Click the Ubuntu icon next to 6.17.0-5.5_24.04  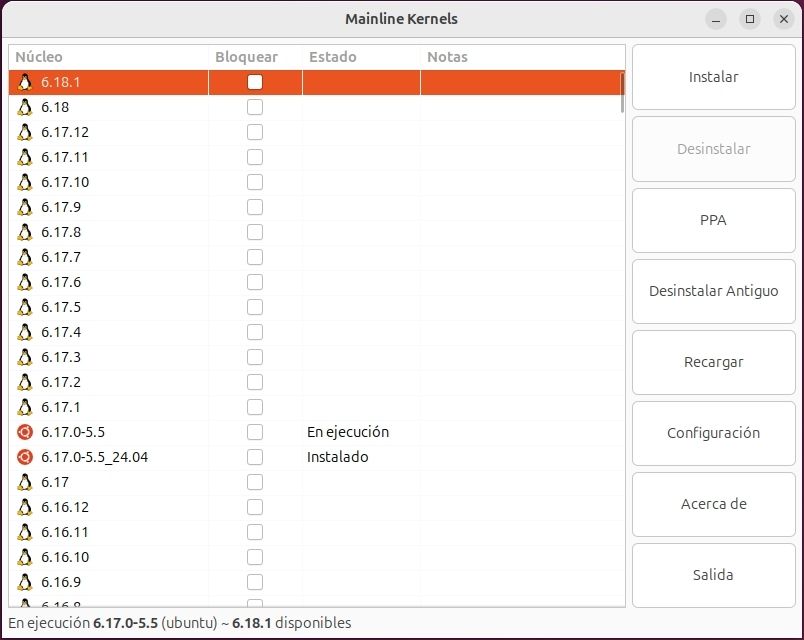click(x=24, y=457)
